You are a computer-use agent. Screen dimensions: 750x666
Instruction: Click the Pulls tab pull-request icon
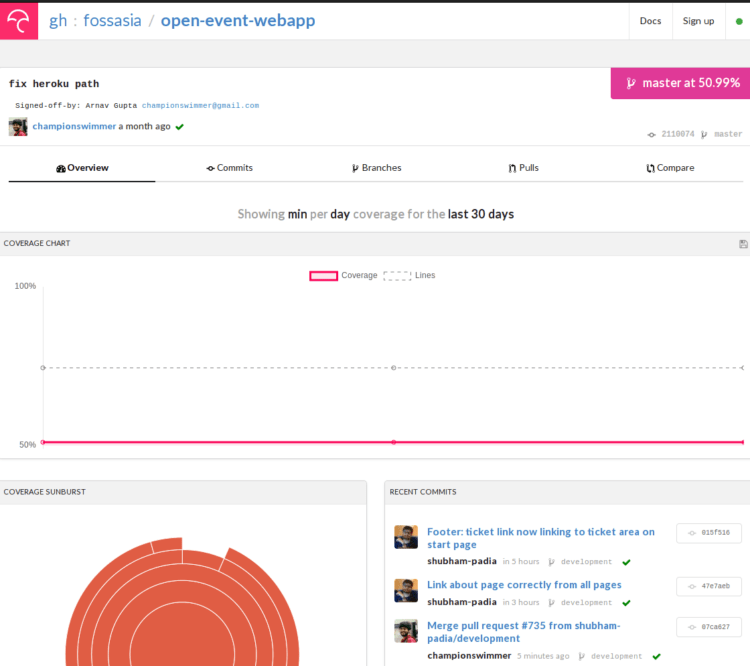(512, 168)
